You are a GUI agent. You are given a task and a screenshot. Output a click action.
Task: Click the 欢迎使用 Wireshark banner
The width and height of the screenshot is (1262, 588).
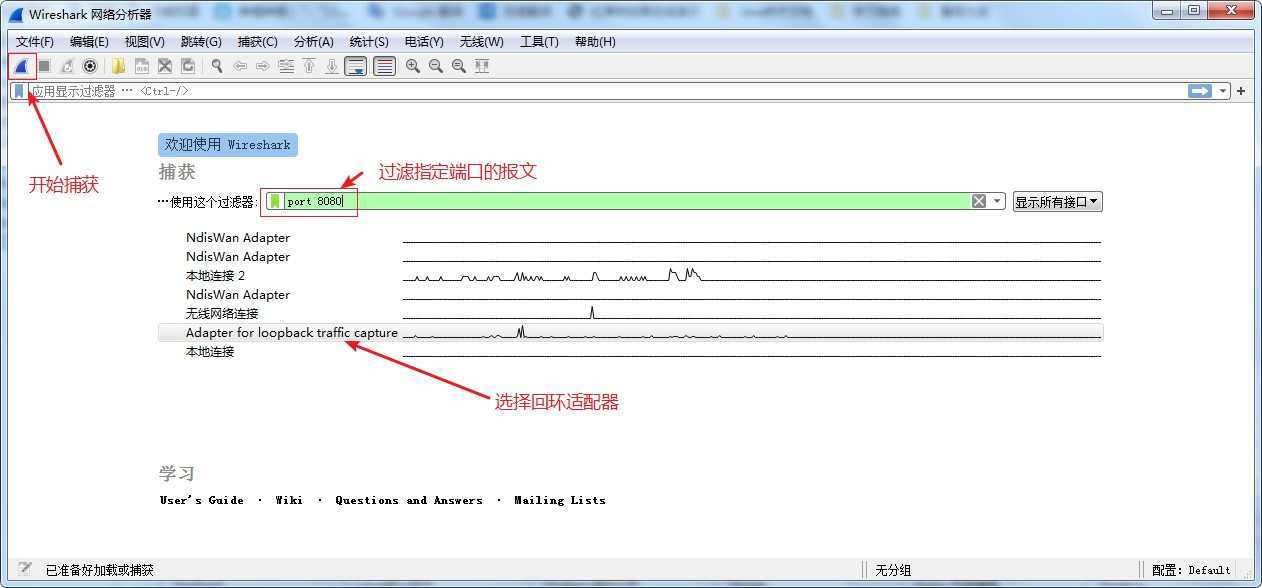[228, 144]
